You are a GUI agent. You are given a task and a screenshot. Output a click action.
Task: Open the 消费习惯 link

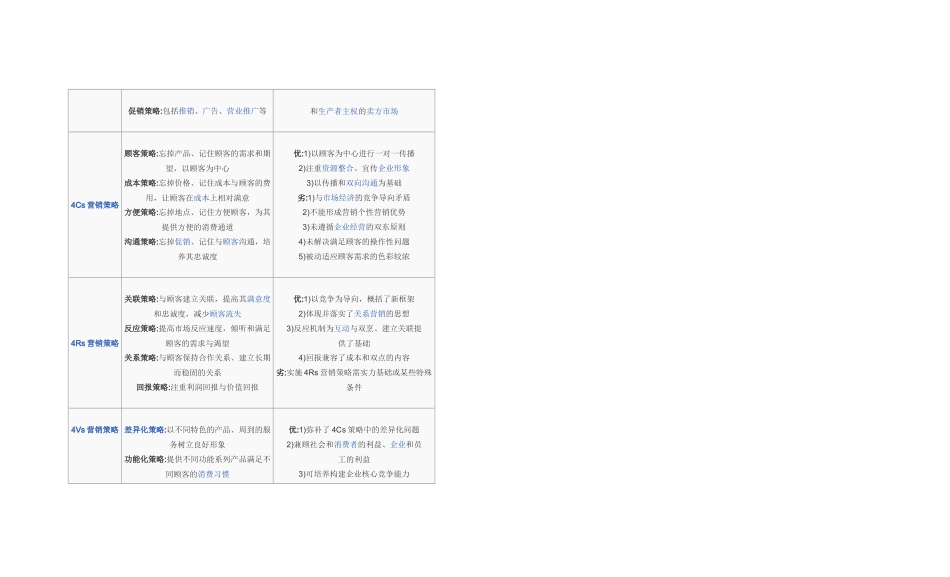[x=214, y=474]
